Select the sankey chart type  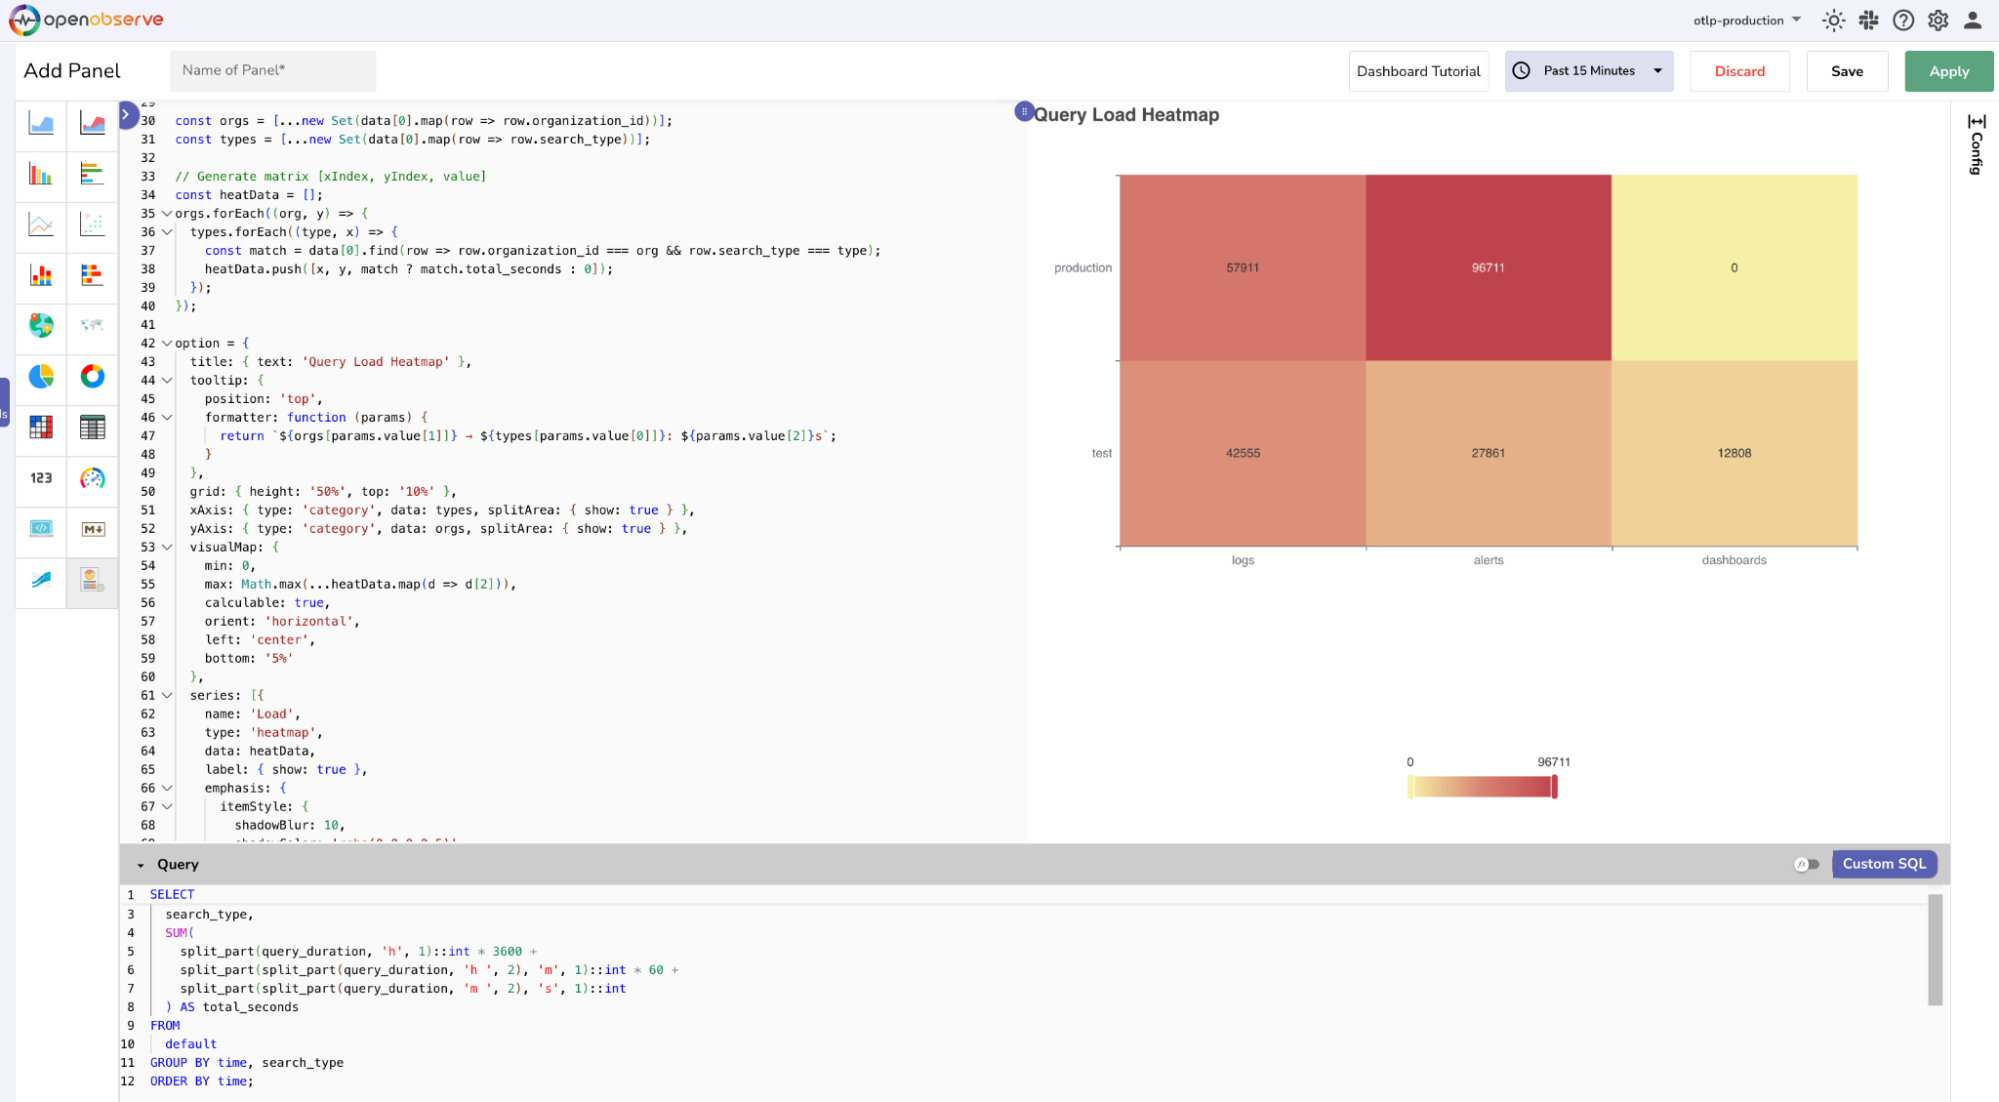click(x=40, y=582)
